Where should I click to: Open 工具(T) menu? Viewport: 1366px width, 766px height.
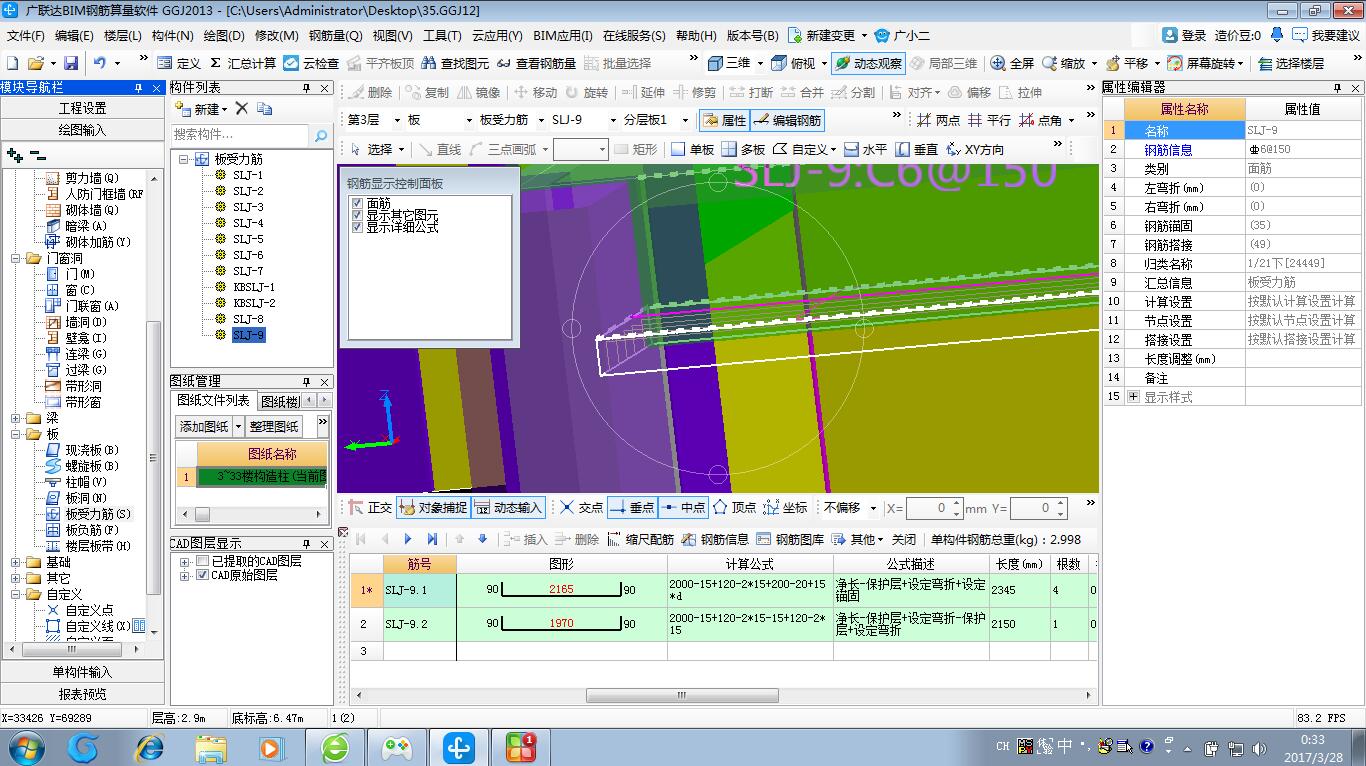point(442,35)
